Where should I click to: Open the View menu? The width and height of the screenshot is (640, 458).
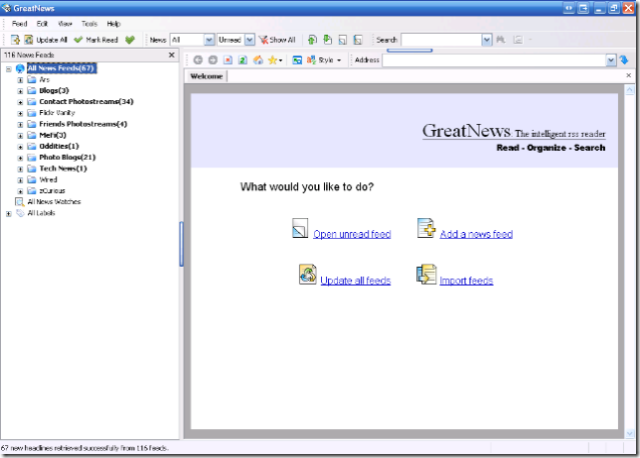(65, 24)
